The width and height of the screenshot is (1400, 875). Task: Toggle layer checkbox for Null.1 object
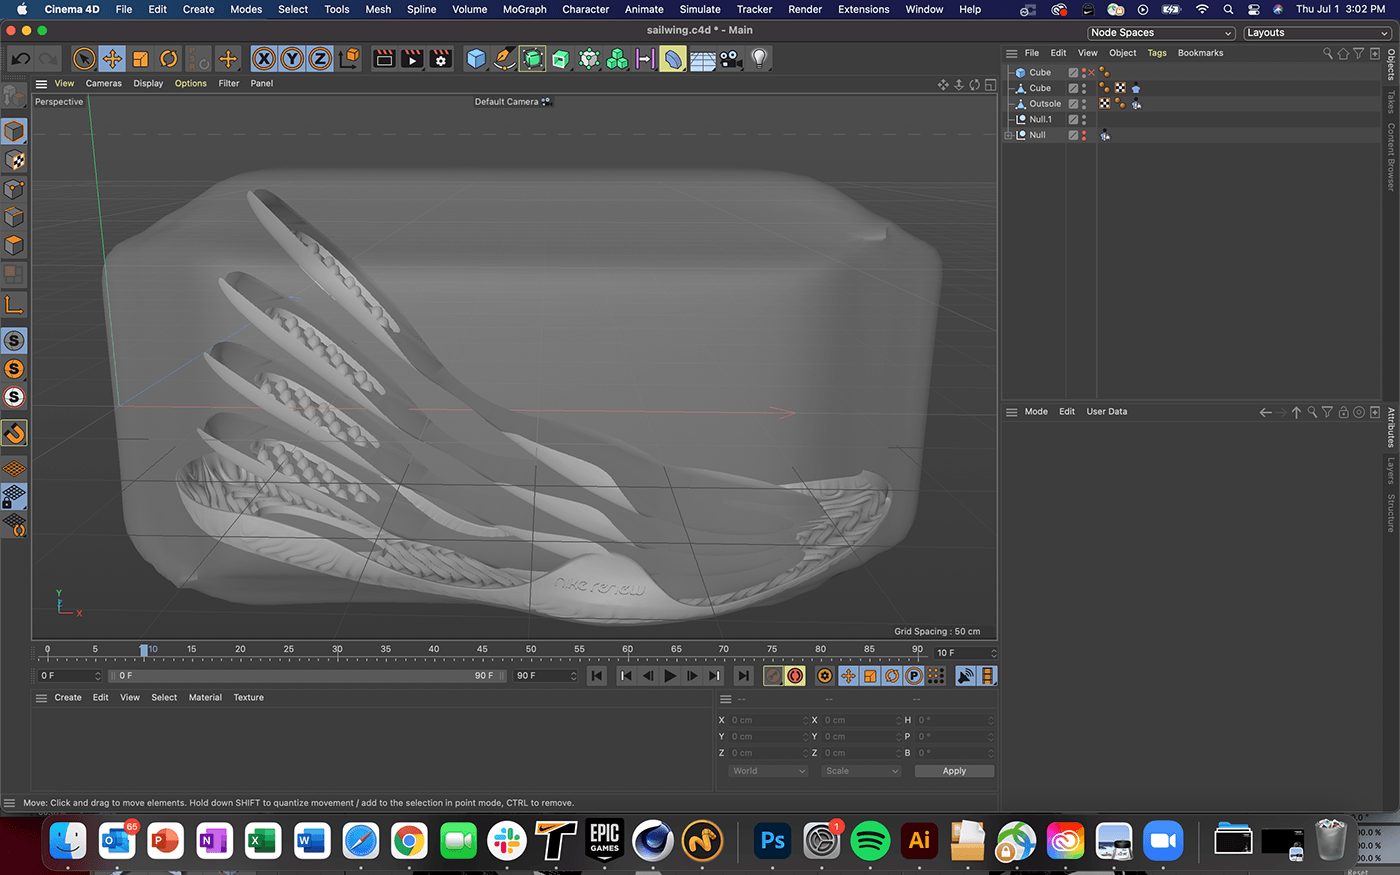tap(1073, 119)
